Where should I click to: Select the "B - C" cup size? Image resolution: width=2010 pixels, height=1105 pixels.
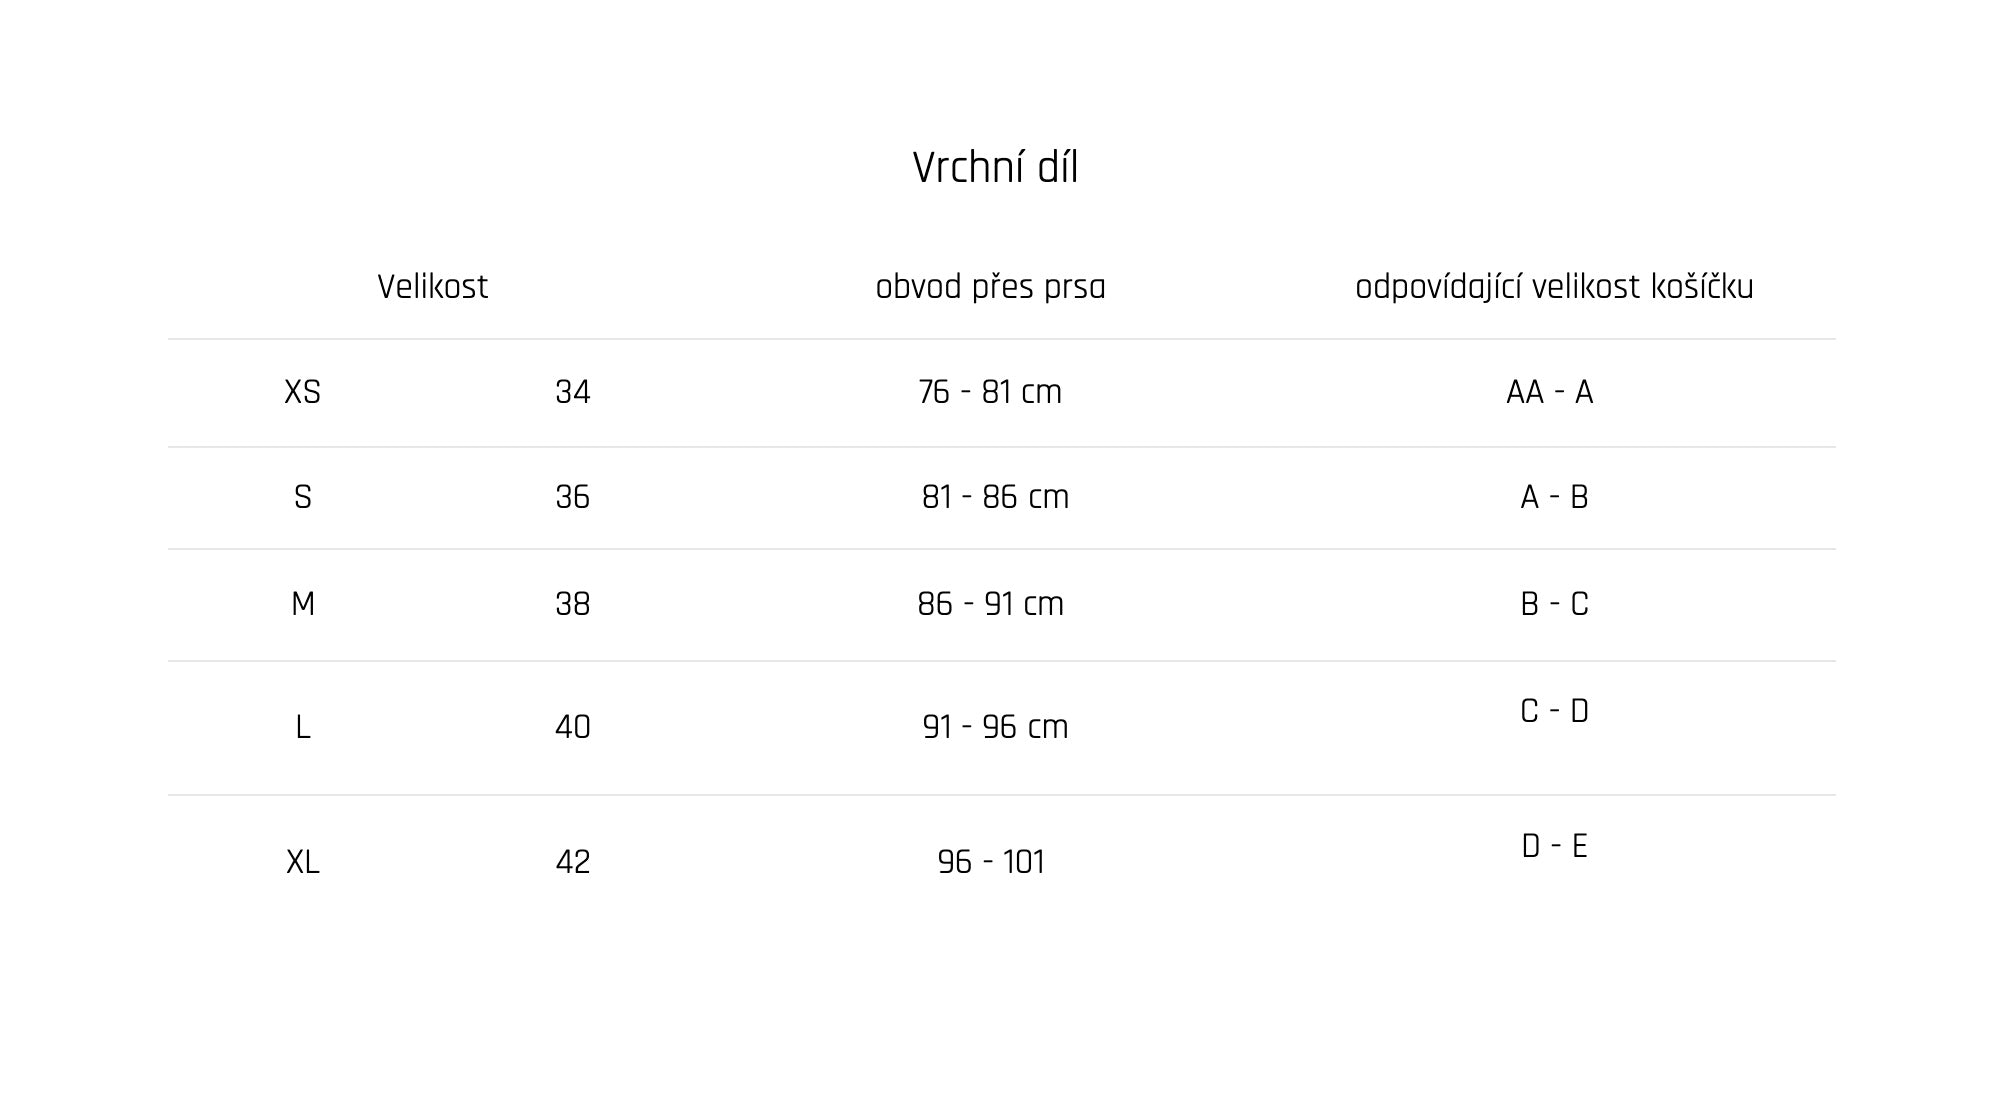tap(1554, 604)
